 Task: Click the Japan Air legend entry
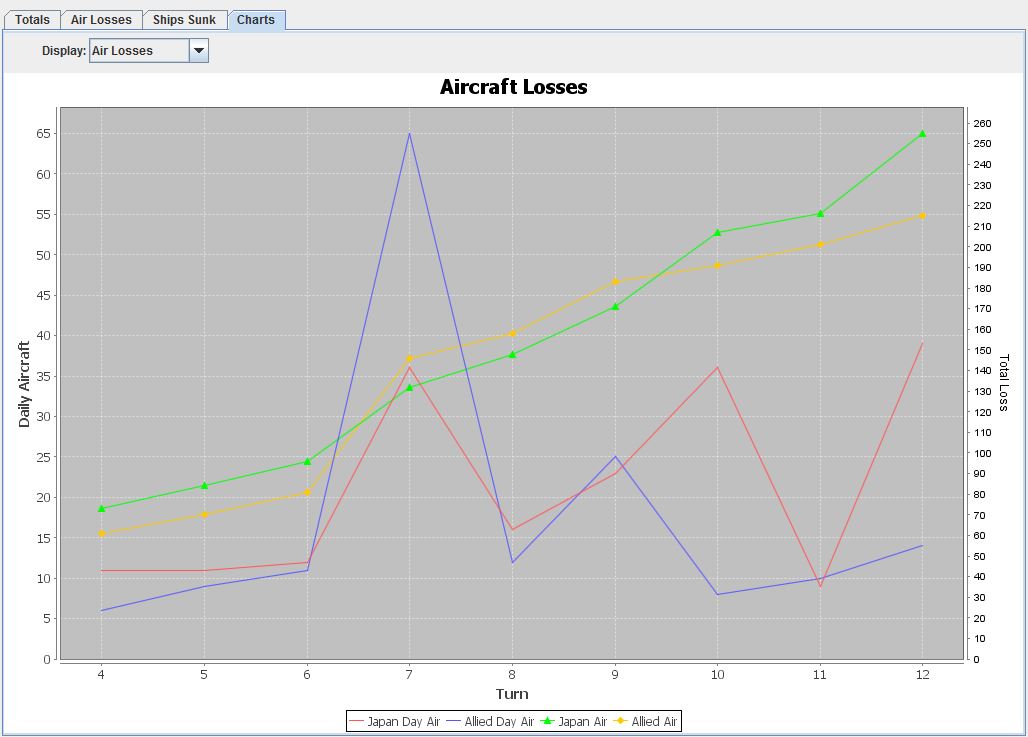tap(574, 721)
